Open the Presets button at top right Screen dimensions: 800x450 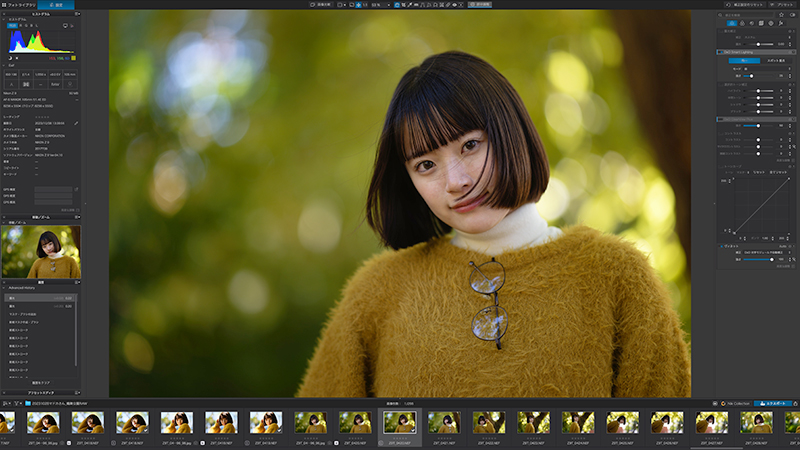[782, 5]
